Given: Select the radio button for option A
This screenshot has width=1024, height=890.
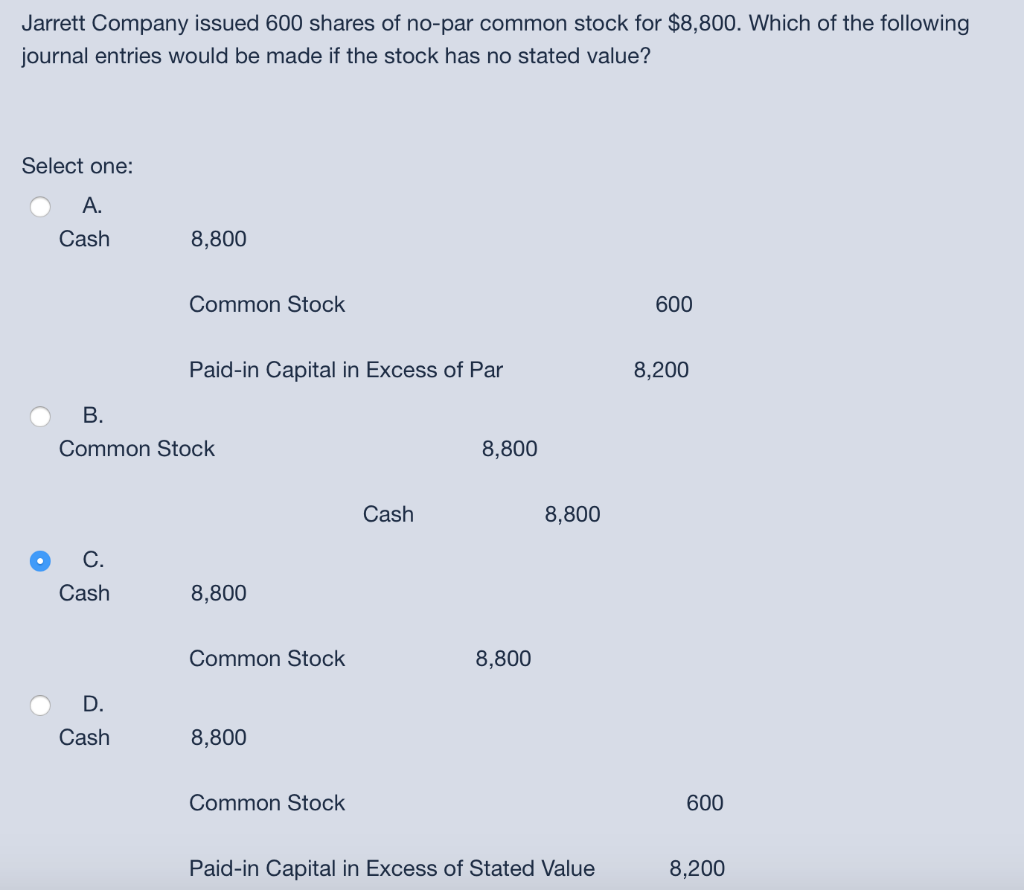Looking at the screenshot, I should tap(40, 206).
